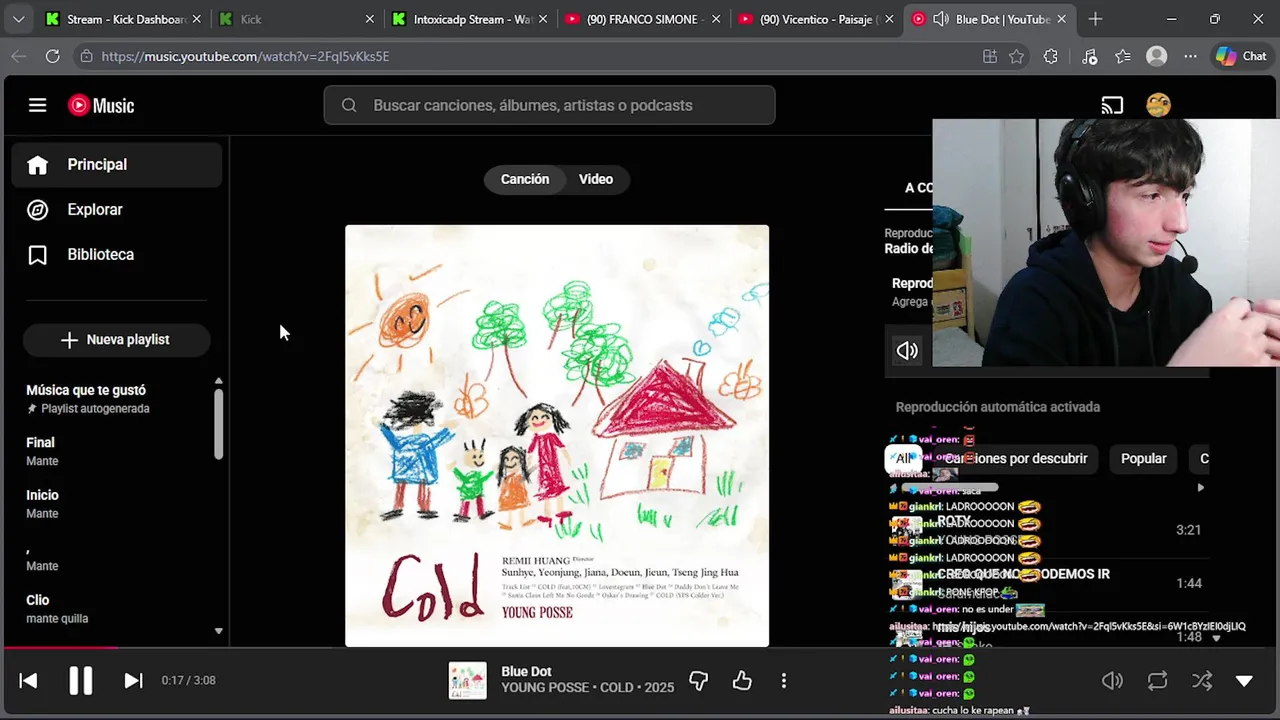Viewport: 1280px width, 720px height.
Task: Open the tab search dropdown arrow
Action: tap(18, 19)
